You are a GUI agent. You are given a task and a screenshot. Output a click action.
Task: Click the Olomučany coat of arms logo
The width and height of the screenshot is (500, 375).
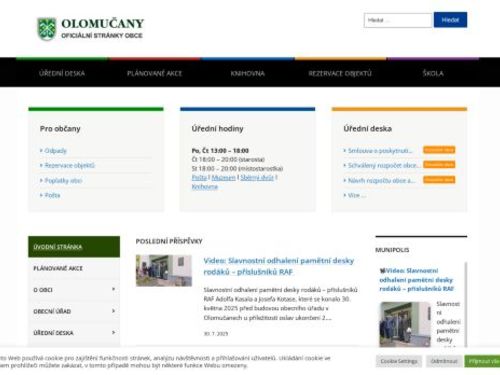tap(46, 29)
